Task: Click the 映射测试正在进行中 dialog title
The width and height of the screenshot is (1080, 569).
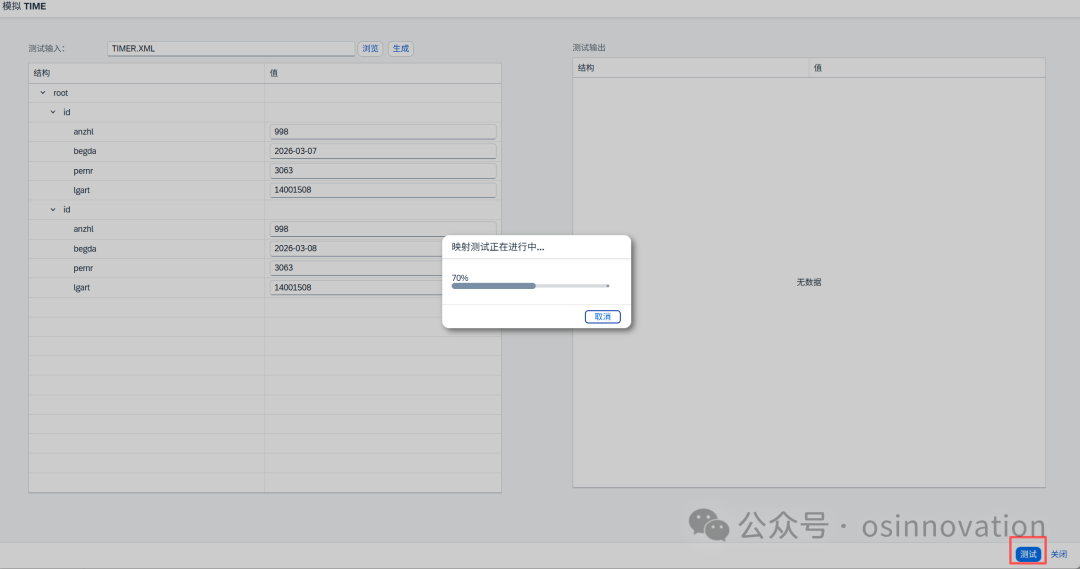Action: pyautogui.click(x=498, y=247)
